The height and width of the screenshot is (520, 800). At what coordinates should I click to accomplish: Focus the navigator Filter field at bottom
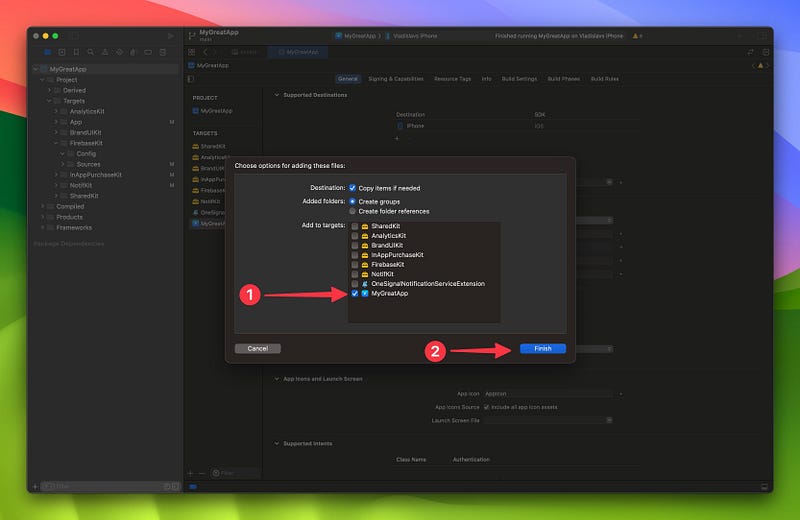coord(109,486)
